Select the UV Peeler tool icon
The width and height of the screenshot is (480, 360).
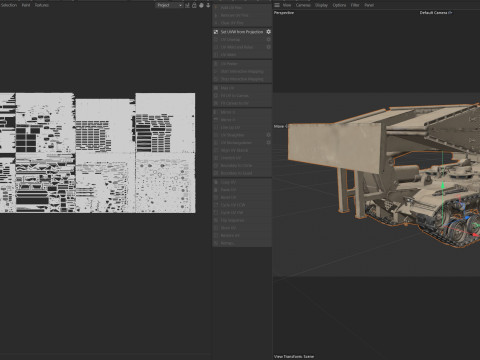(216, 64)
